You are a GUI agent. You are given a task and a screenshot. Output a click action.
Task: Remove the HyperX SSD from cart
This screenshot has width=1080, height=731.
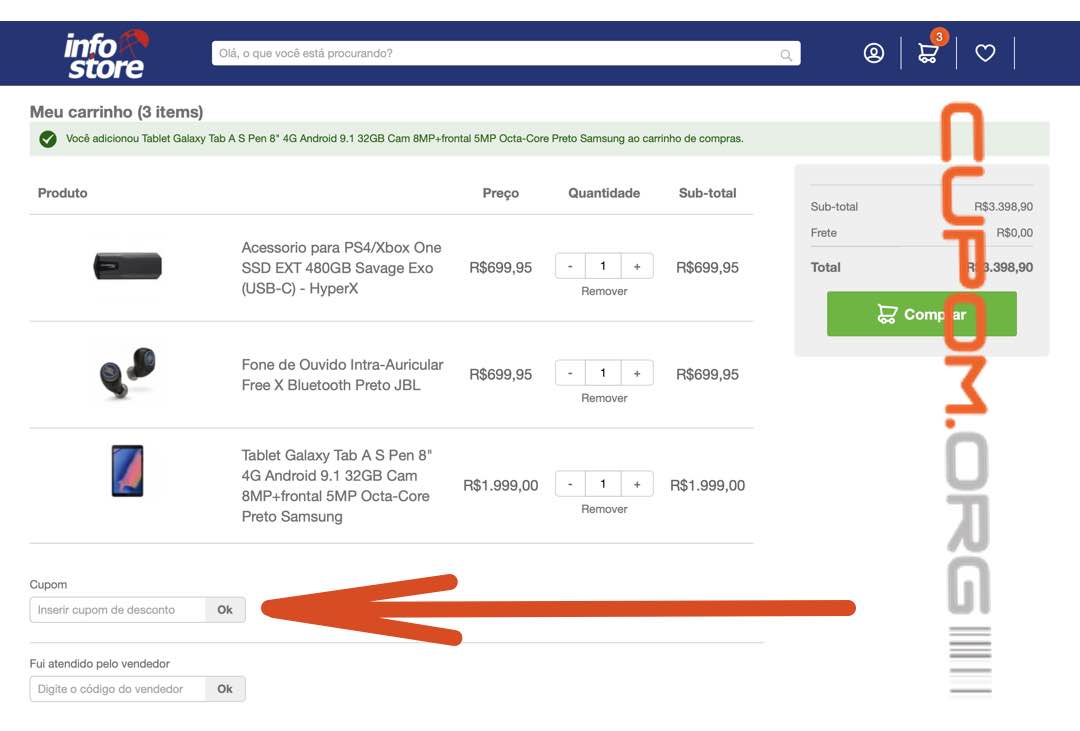point(604,291)
